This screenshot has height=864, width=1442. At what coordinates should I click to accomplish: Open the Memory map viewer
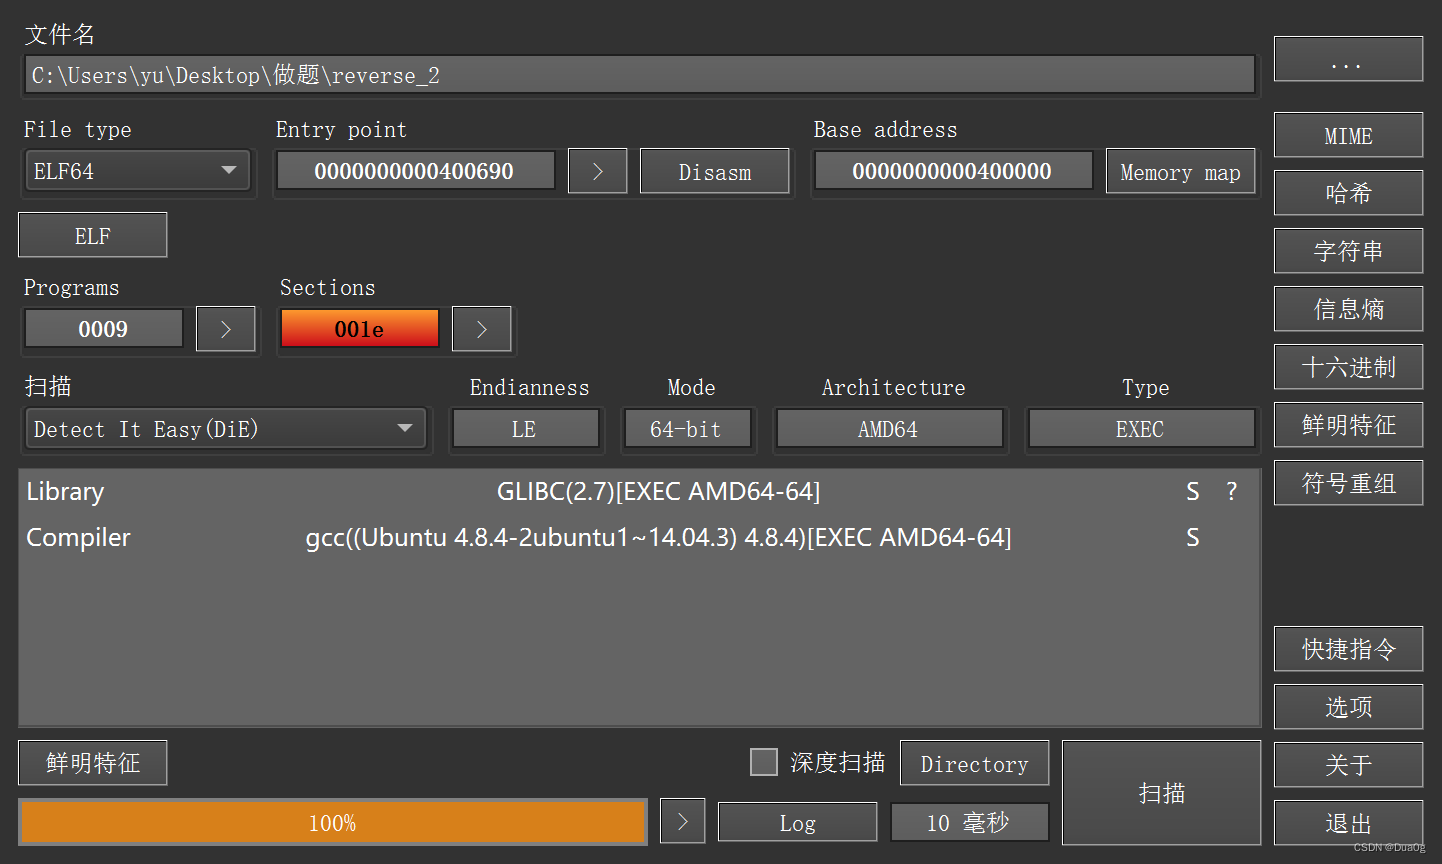pyautogui.click(x=1180, y=171)
